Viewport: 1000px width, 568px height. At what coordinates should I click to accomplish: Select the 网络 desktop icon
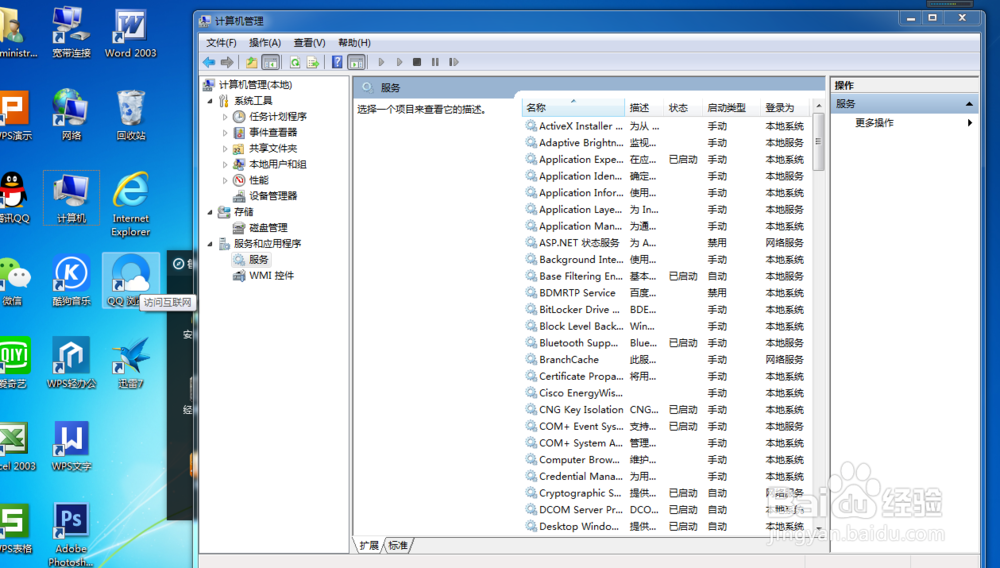point(71,115)
